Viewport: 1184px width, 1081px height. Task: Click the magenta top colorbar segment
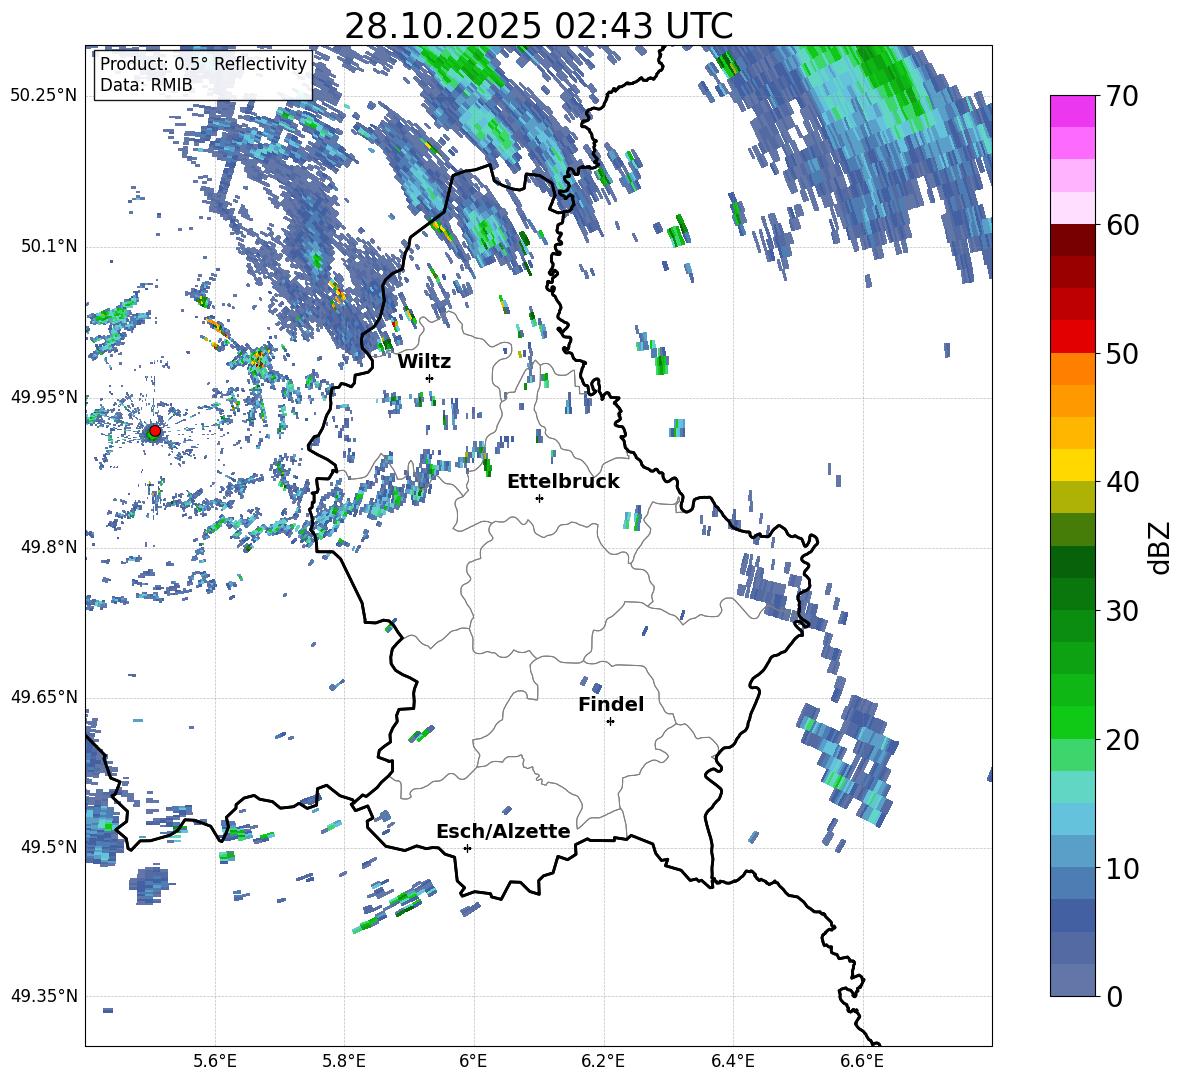coord(1072,112)
